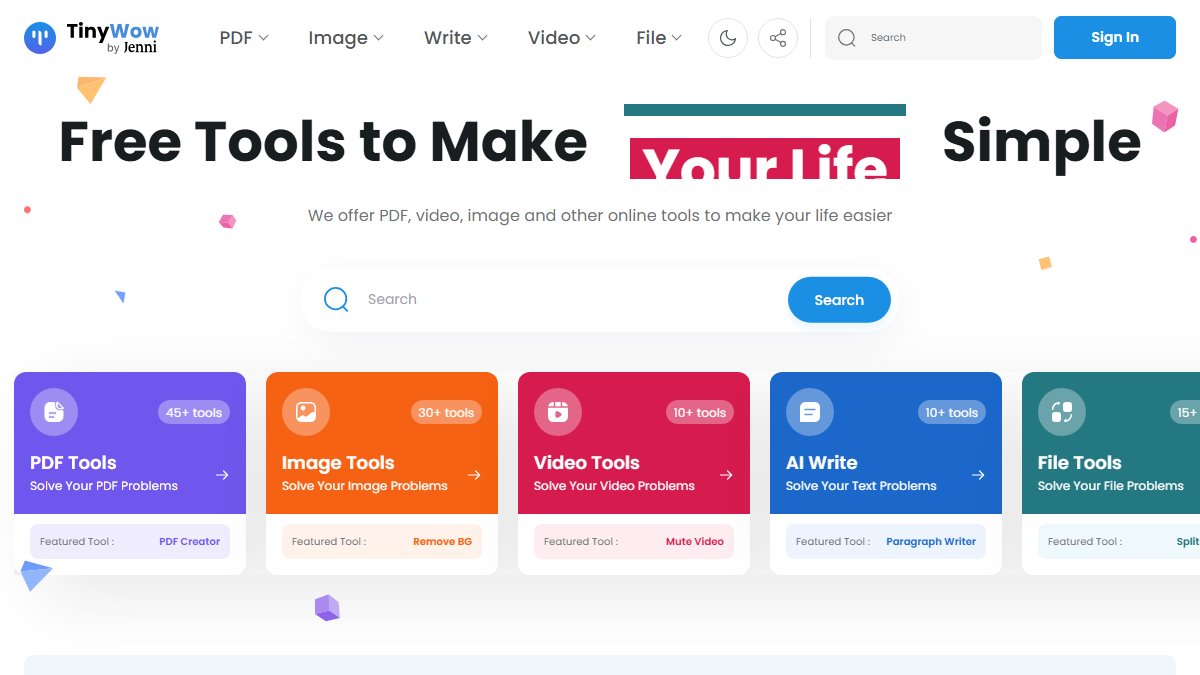
Task: Open the File Tools title link
Action: 1080,463
